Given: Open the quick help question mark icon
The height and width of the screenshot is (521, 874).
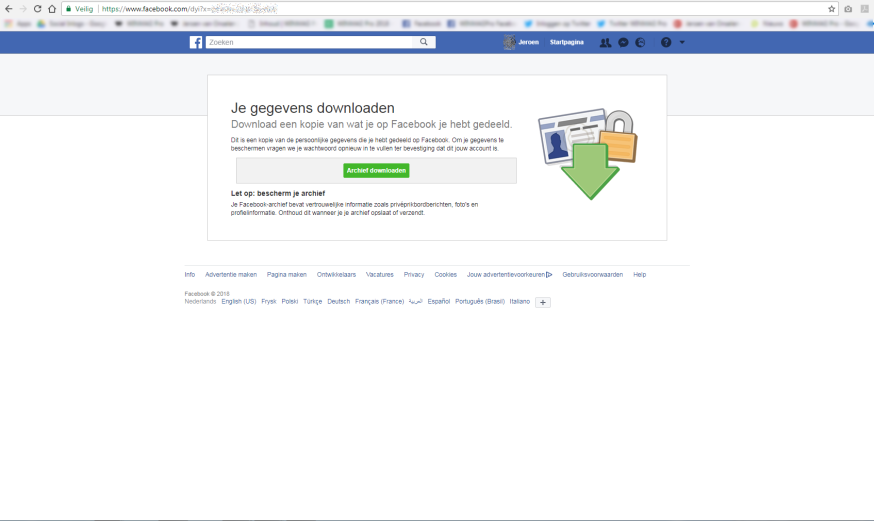Looking at the screenshot, I should click(x=666, y=42).
